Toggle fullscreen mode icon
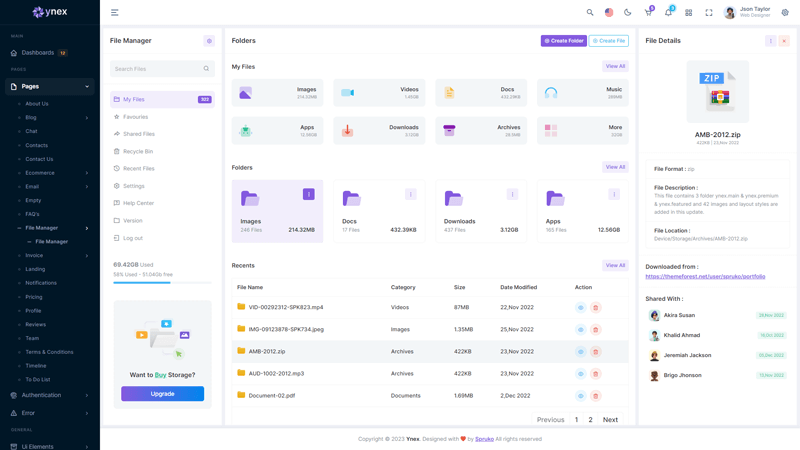This screenshot has width=800, height=450. pyautogui.click(x=709, y=13)
